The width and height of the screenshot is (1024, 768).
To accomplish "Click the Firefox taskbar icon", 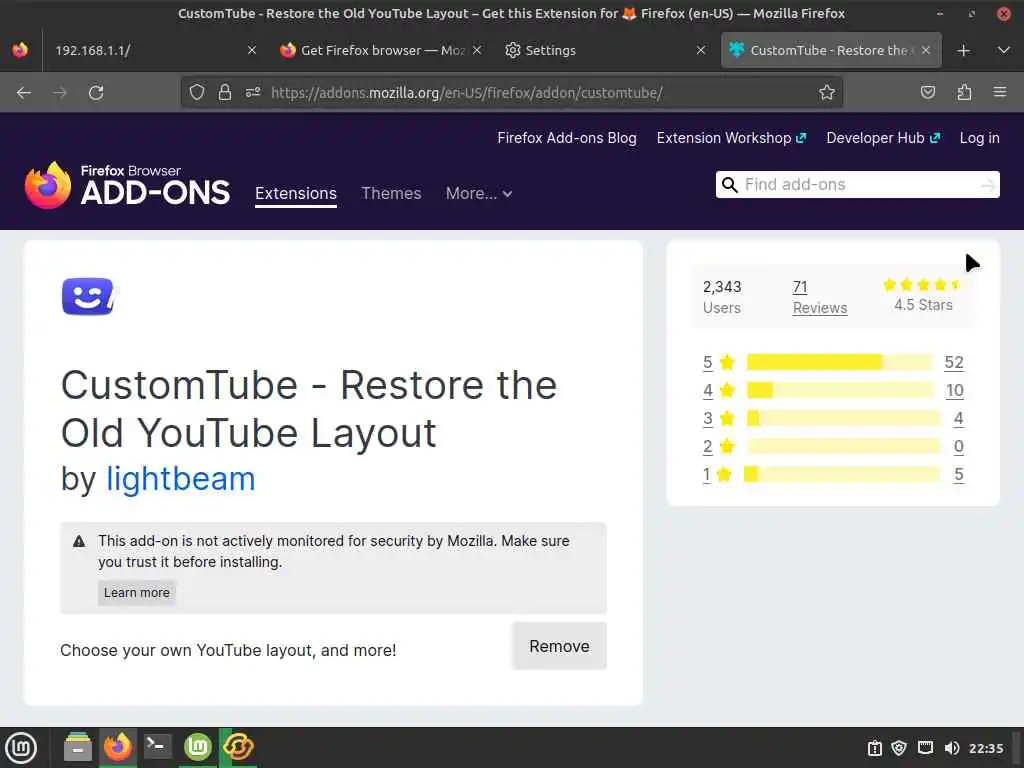I will pos(118,747).
